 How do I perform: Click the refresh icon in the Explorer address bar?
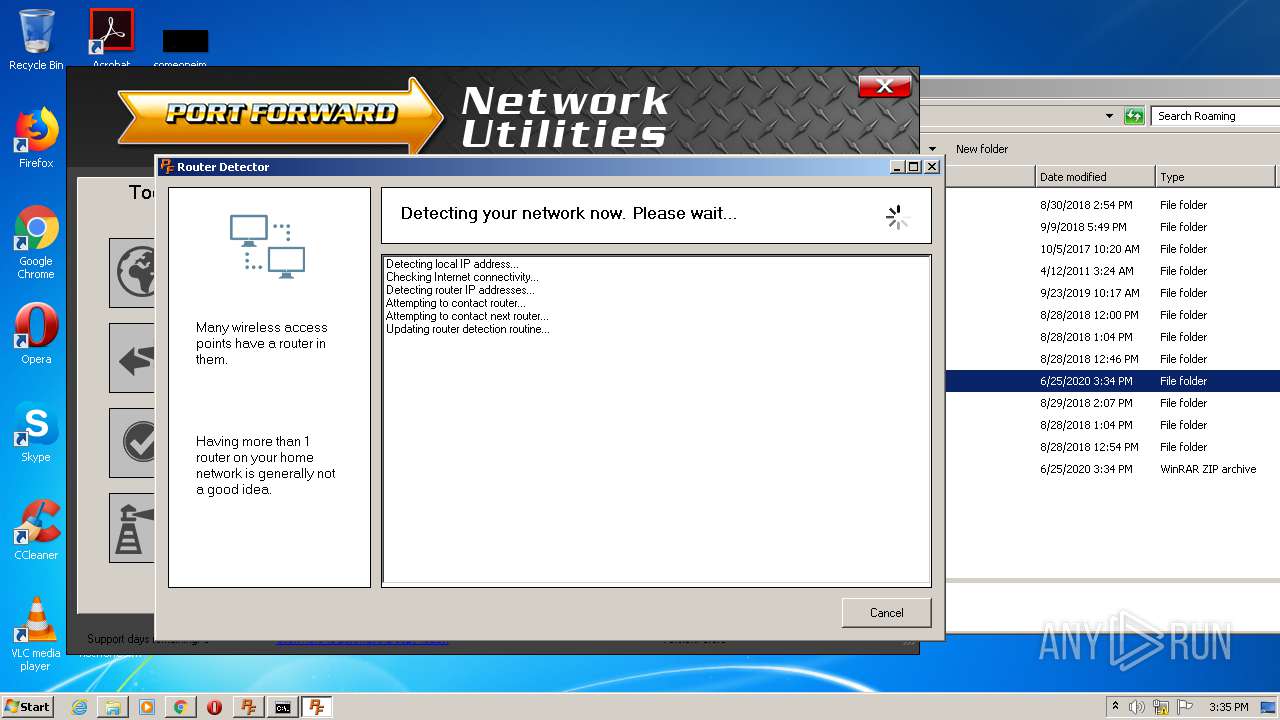pyautogui.click(x=1134, y=116)
